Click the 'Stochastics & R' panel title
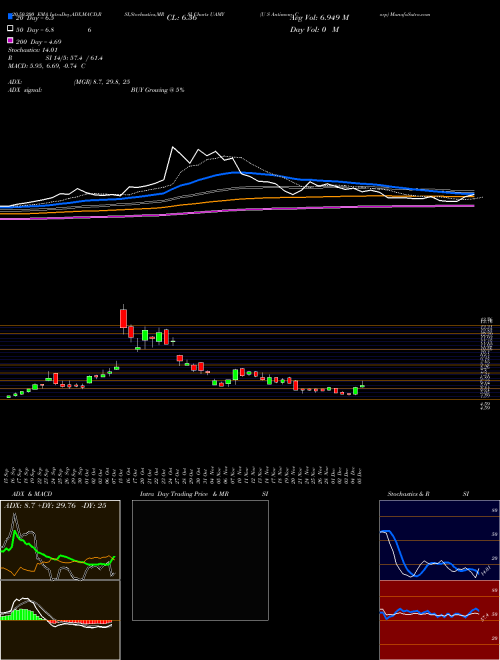Viewport: 500px width, 660px height. 409,494
